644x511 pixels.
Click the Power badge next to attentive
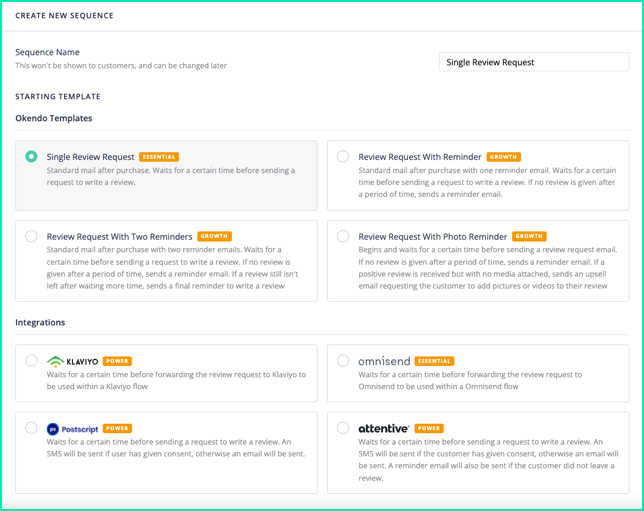pos(429,428)
